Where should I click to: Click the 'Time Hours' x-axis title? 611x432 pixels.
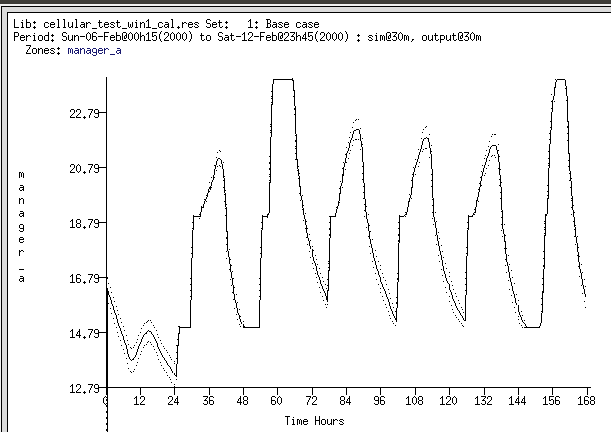(x=314, y=421)
